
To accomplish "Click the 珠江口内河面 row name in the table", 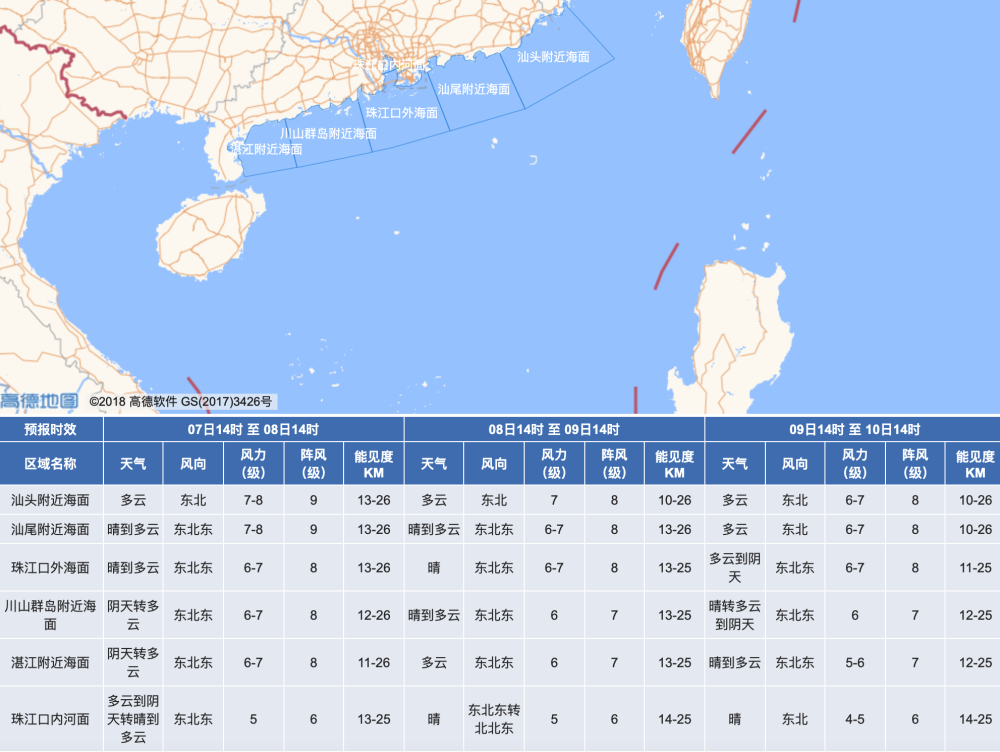I will point(51,718).
